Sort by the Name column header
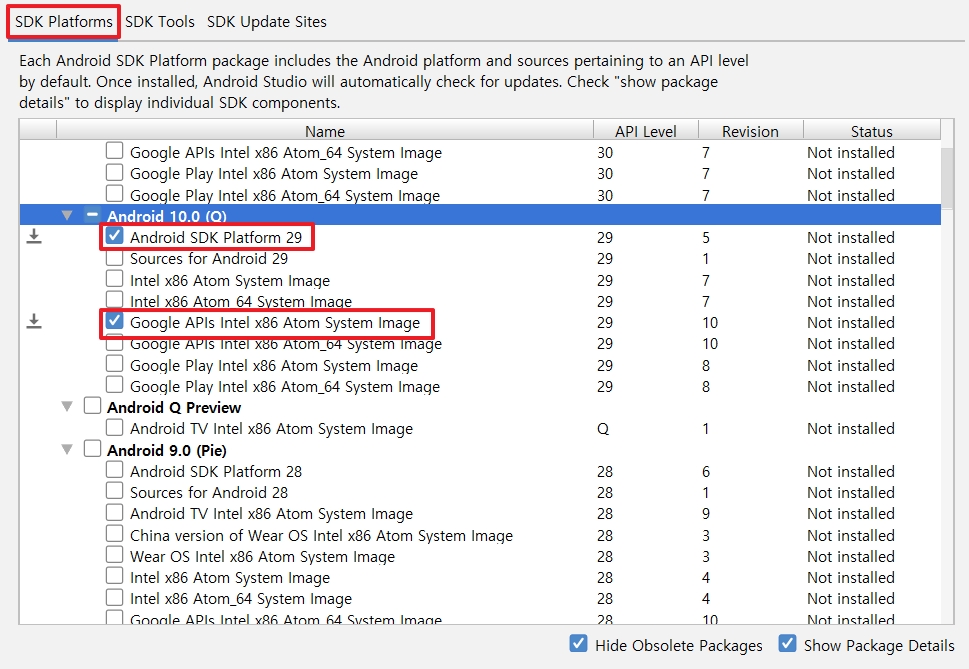 click(x=325, y=131)
